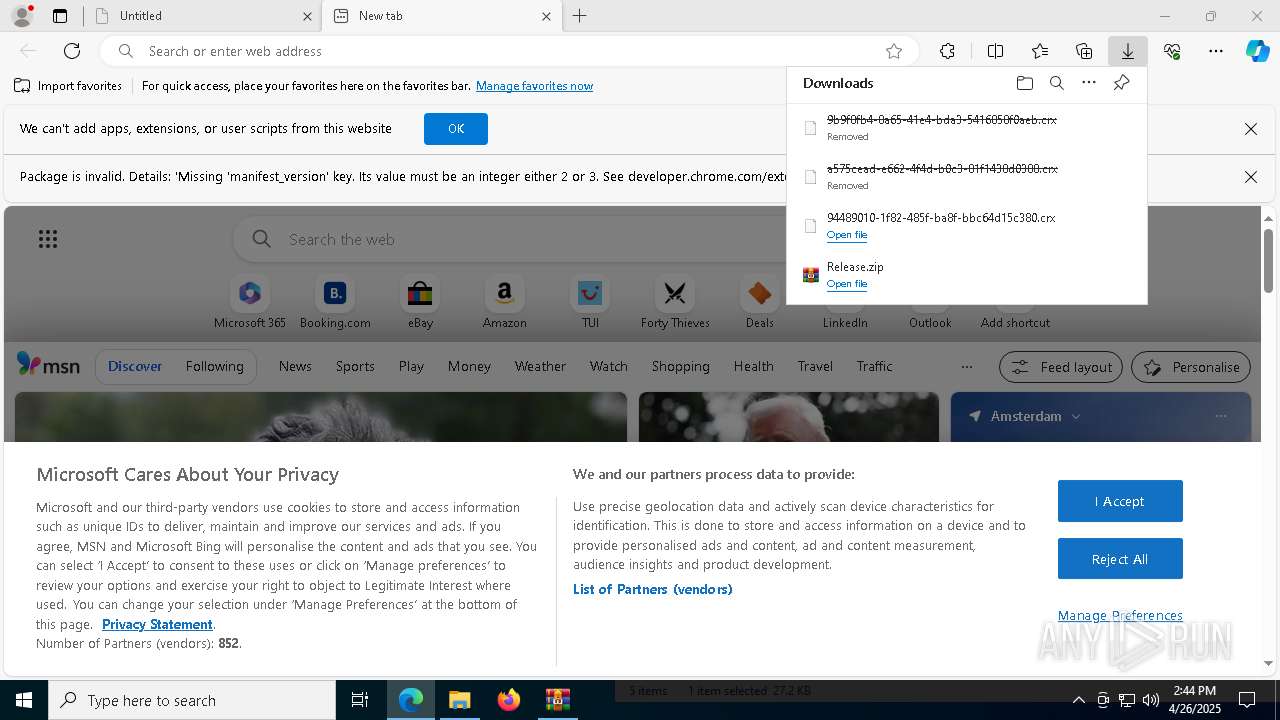Click the Feed layout button

click(x=1061, y=367)
